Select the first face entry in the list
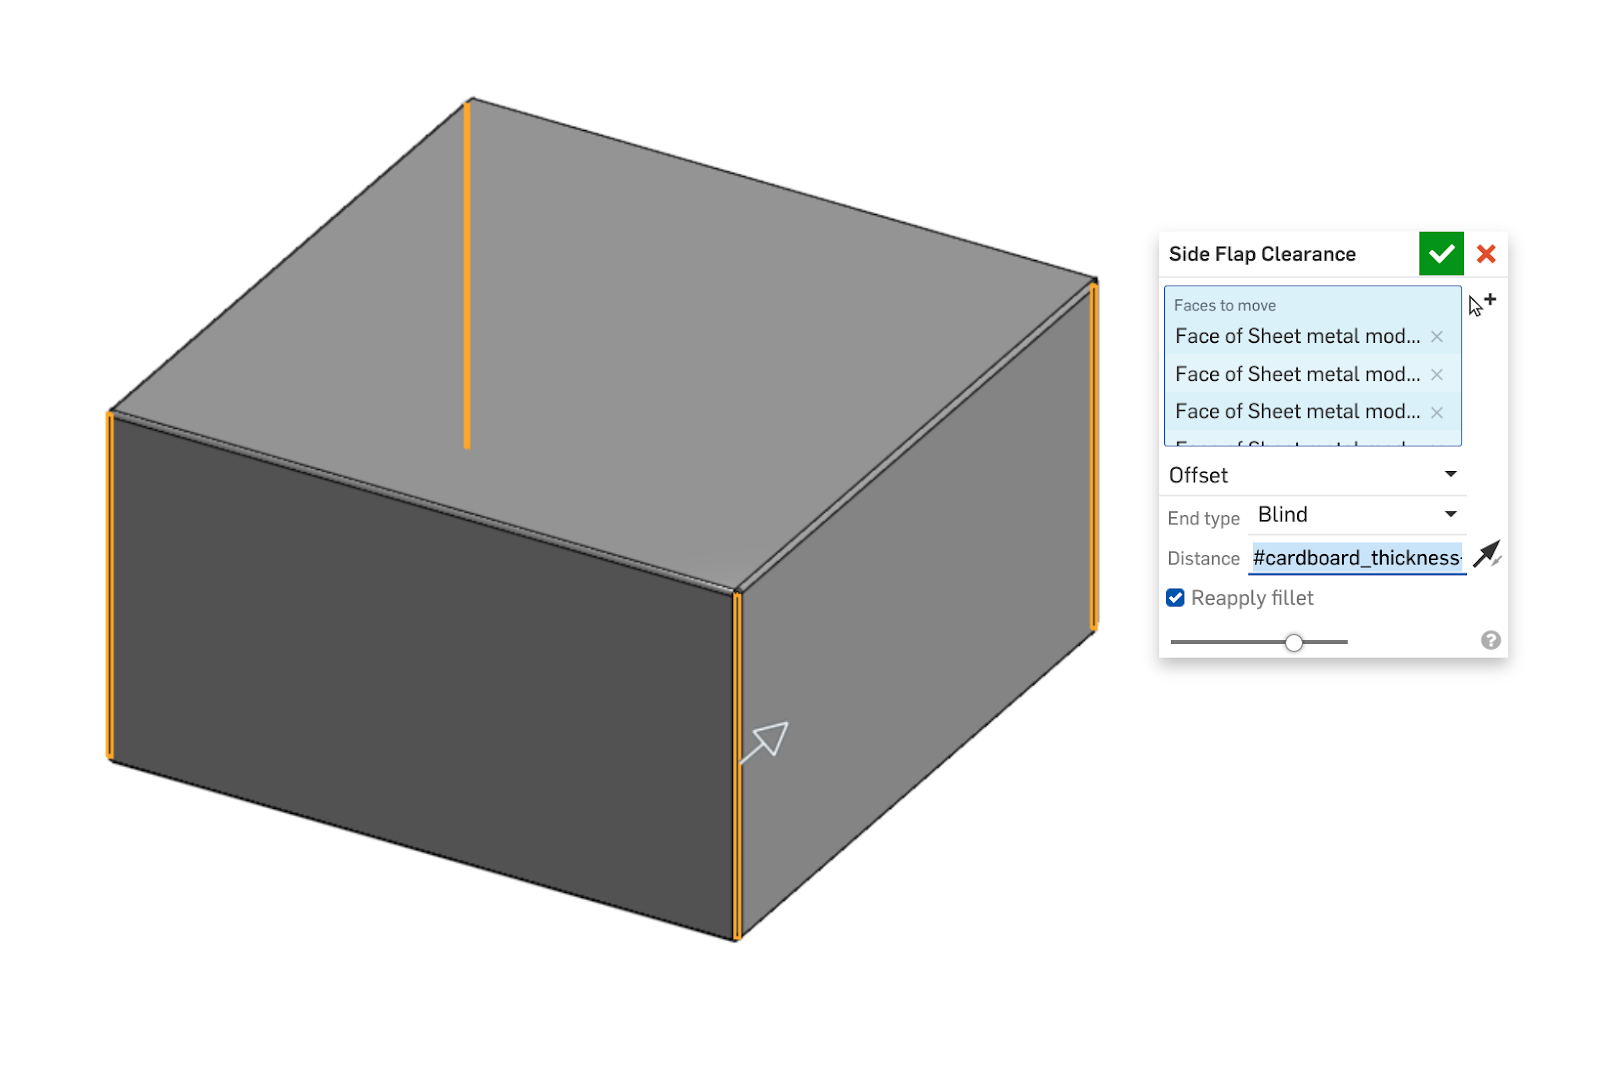This screenshot has height=1071, width=1600. (1297, 337)
